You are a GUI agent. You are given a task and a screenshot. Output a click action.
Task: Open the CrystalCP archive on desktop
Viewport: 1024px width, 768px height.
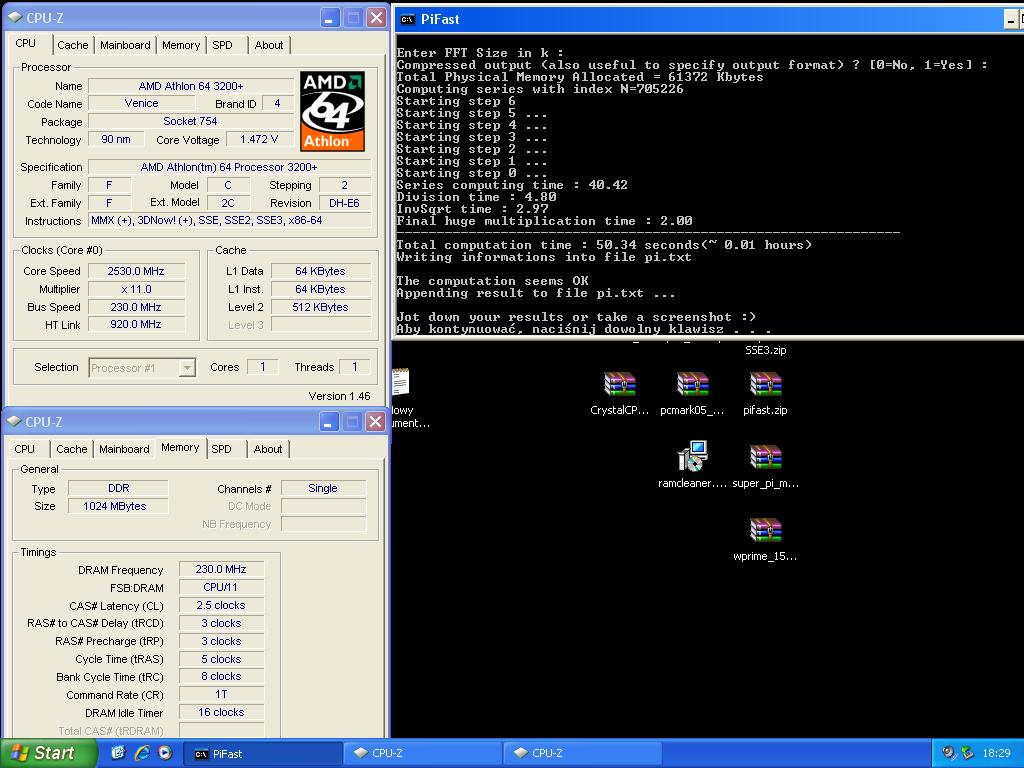tap(619, 384)
